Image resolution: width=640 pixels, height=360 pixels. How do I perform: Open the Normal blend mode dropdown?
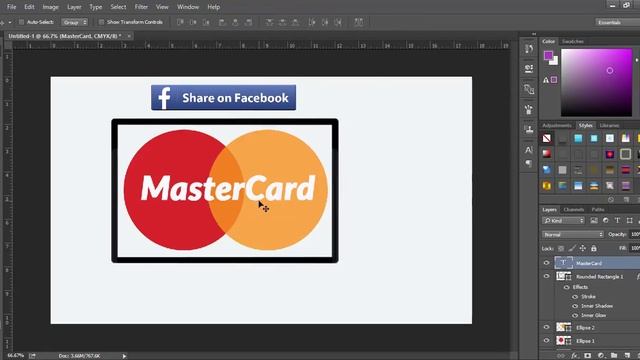[x=573, y=234]
